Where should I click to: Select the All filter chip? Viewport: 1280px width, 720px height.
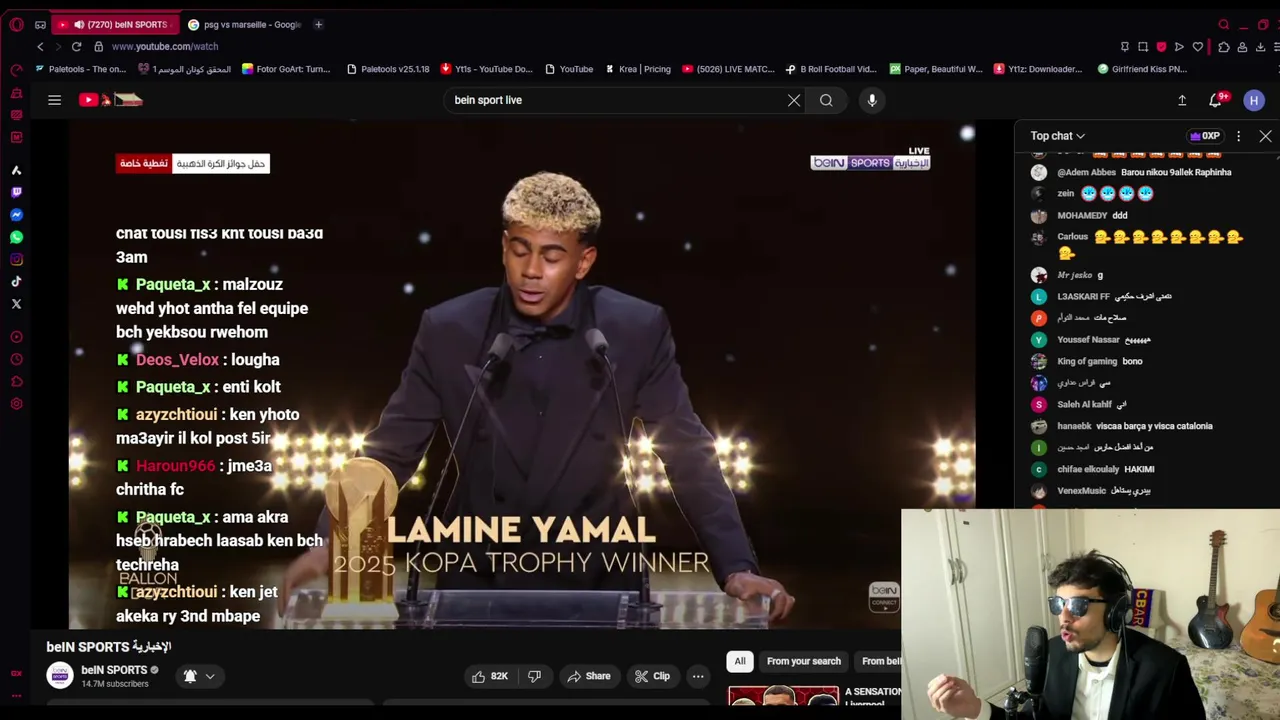pos(740,661)
